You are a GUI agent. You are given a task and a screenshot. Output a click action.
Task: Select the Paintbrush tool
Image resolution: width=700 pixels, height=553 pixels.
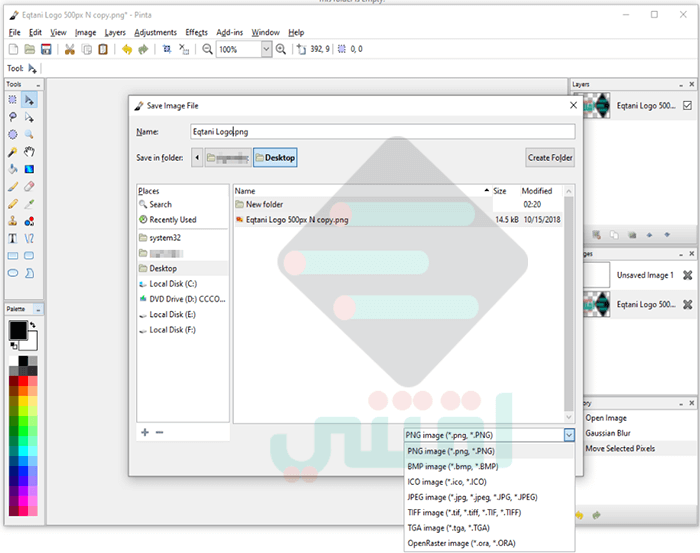[12, 187]
